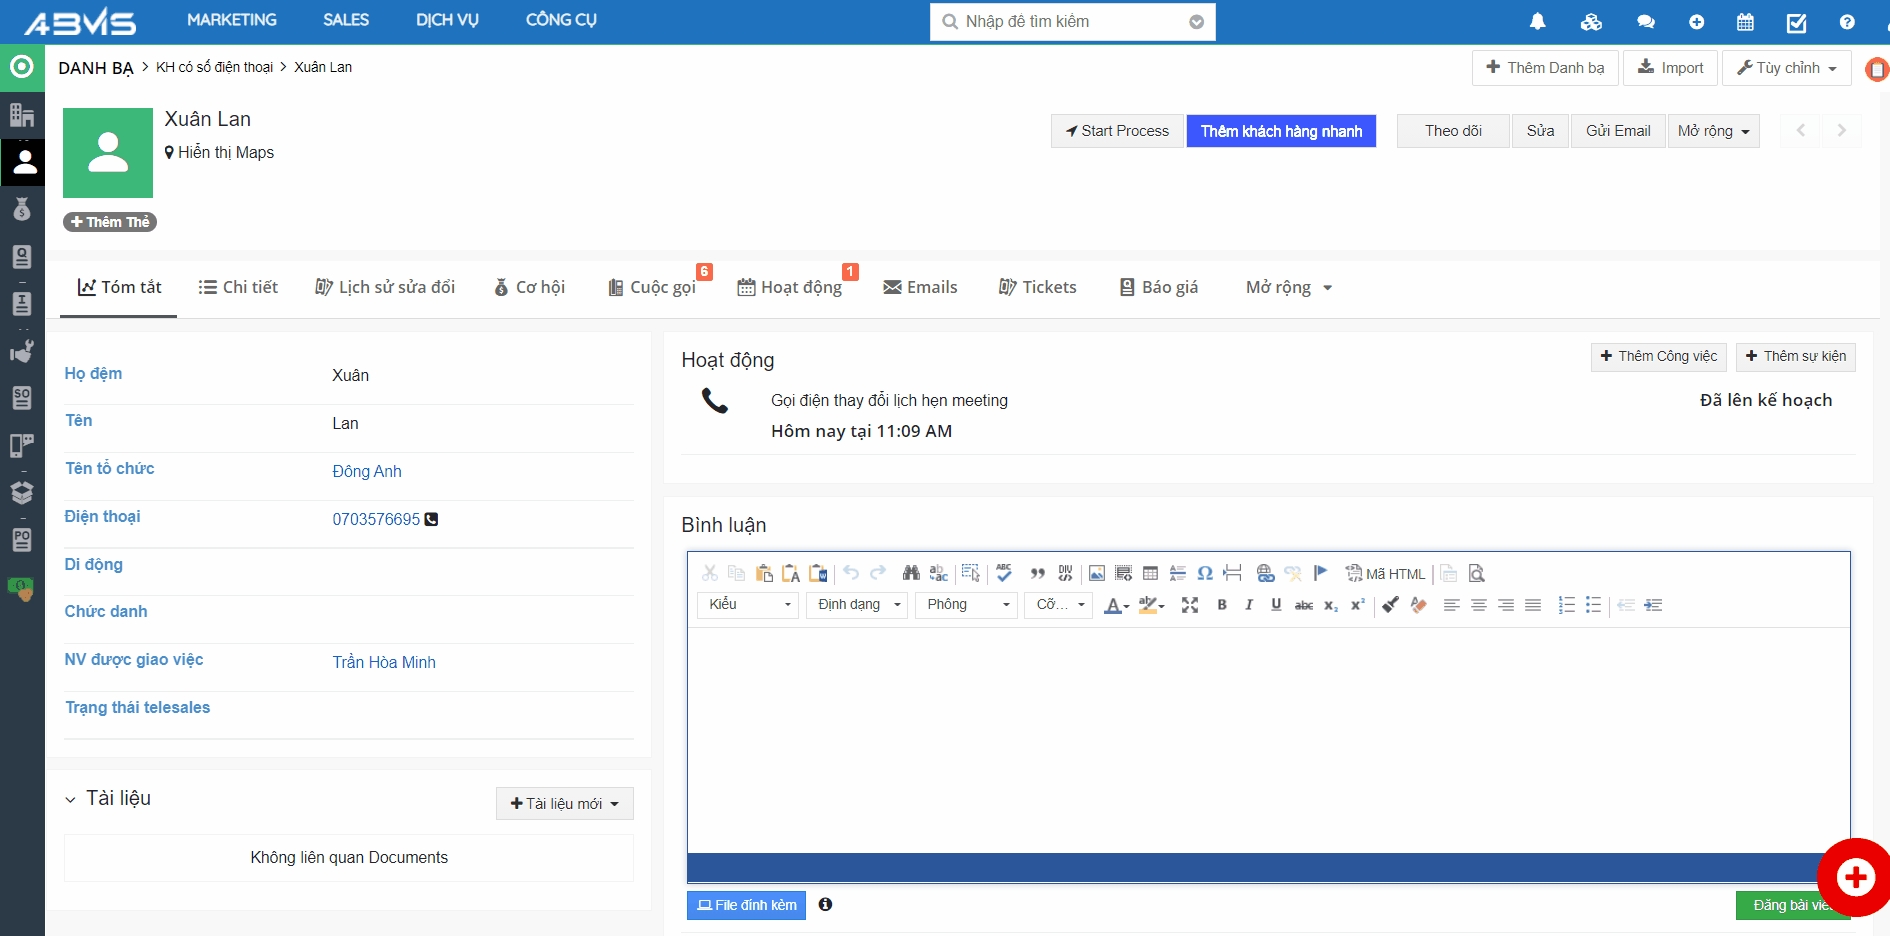Click the red floating plus button
This screenshot has width=1890, height=936.
pyautogui.click(x=1855, y=877)
